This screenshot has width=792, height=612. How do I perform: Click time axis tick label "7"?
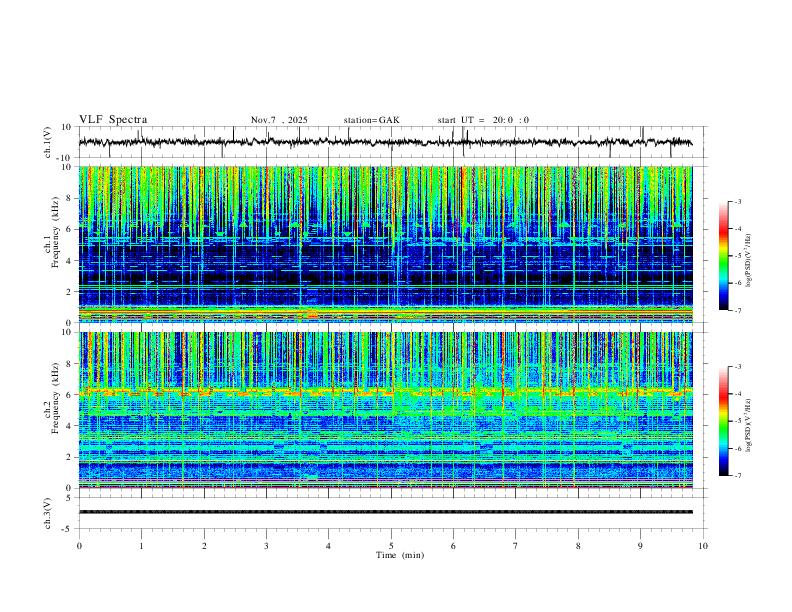[x=516, y=546]
